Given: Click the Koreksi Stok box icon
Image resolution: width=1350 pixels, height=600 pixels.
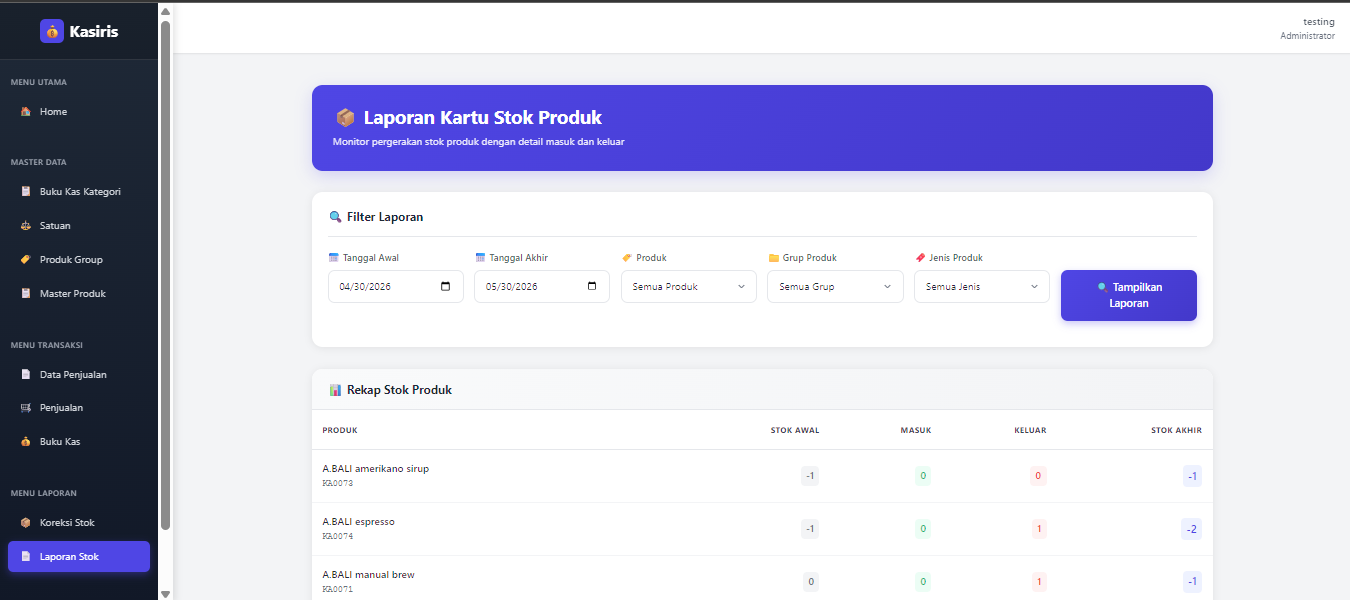Looking at the screenshot, I should click(26, 523).
